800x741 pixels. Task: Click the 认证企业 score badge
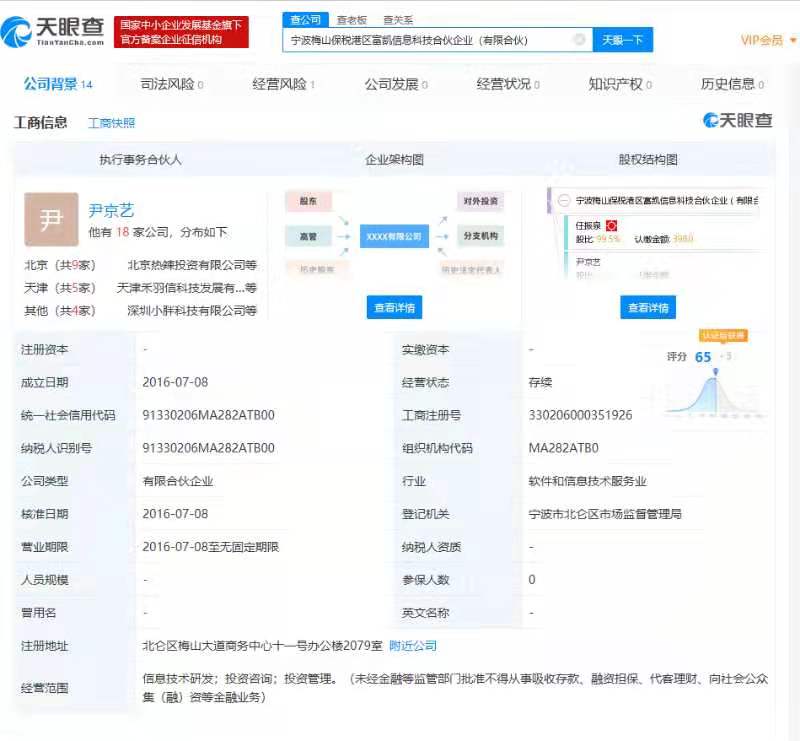(722, 336)
